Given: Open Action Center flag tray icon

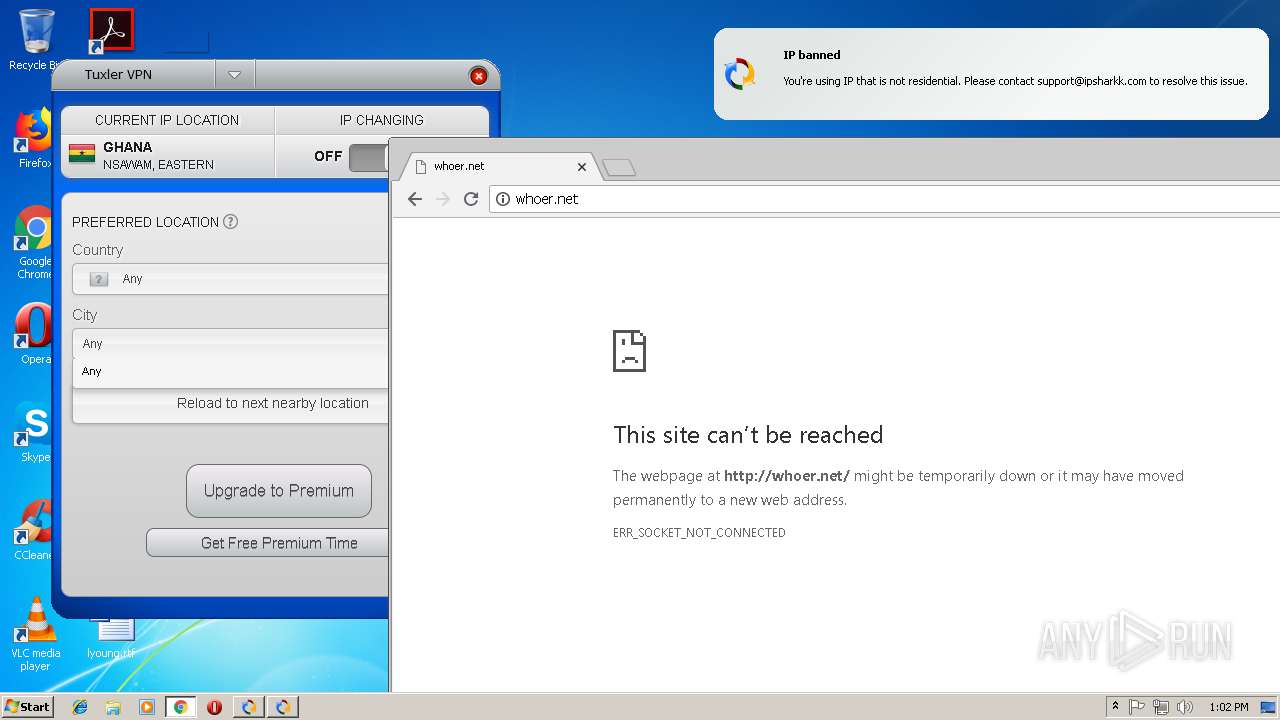Looking at the screenshot, I should pos(1137,707).
